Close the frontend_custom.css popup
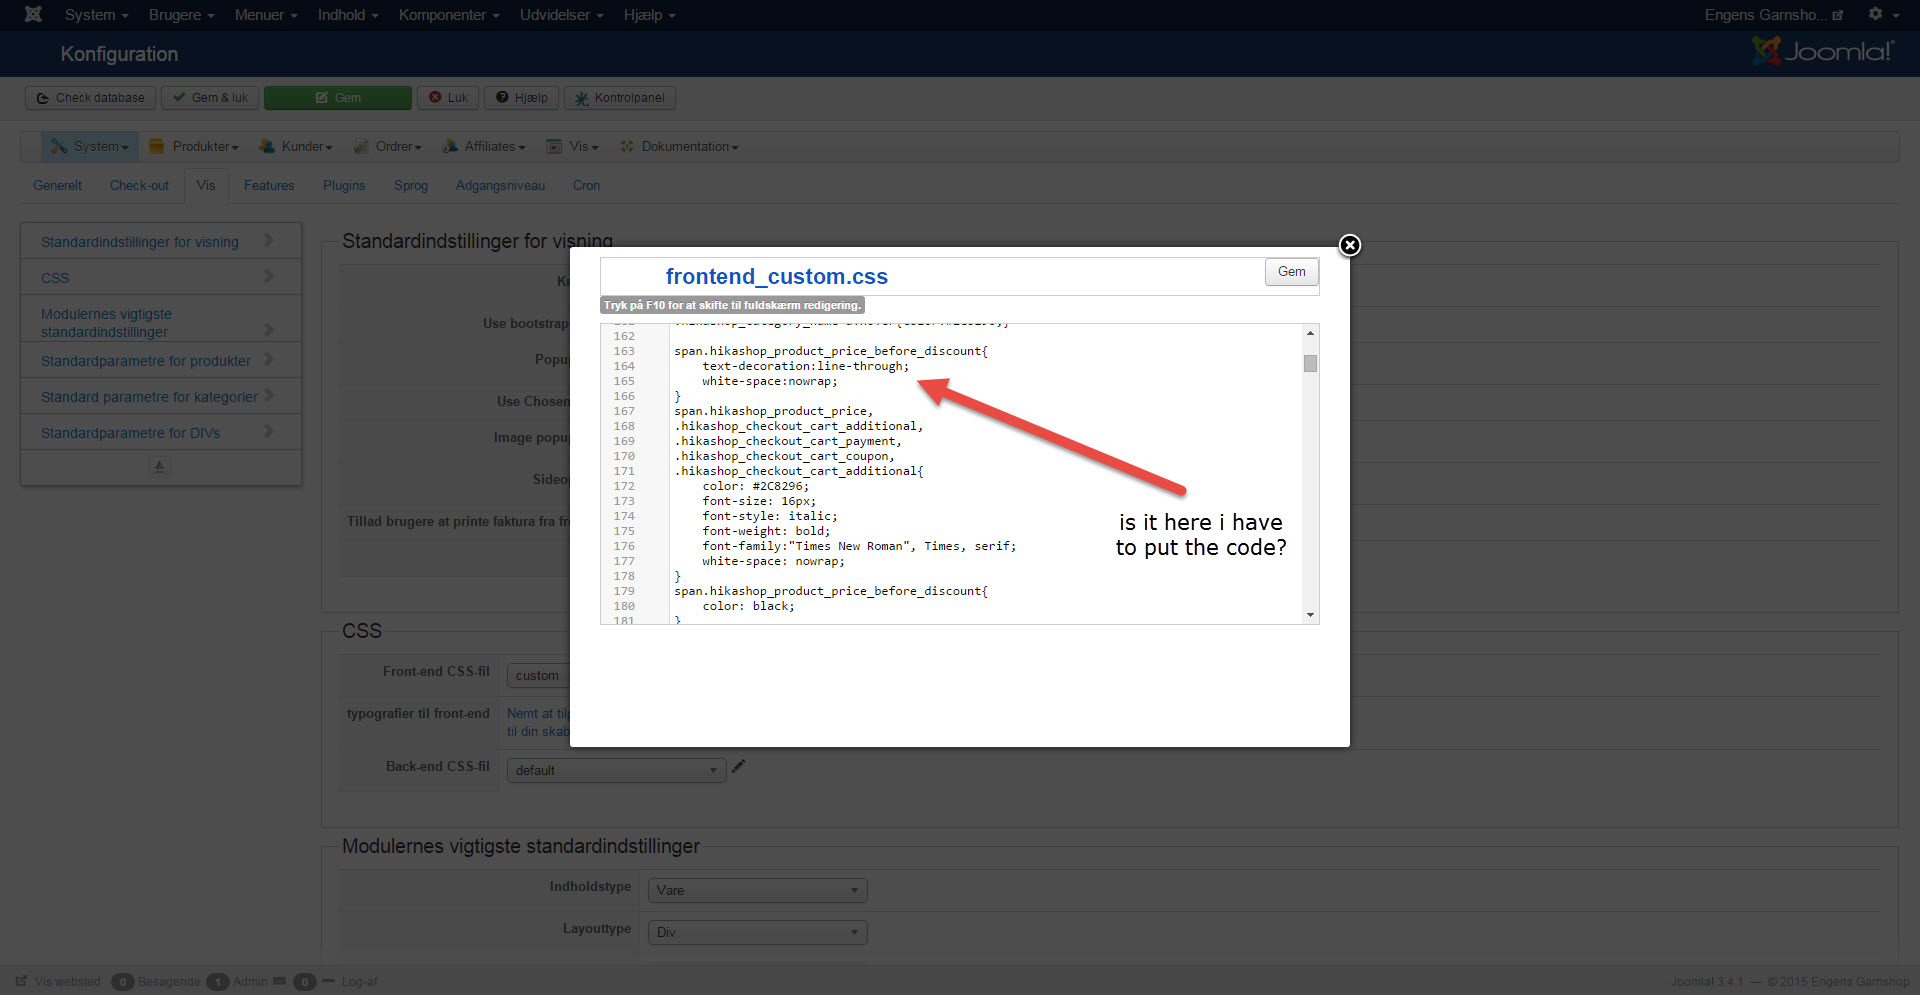 click(1350, 245)
